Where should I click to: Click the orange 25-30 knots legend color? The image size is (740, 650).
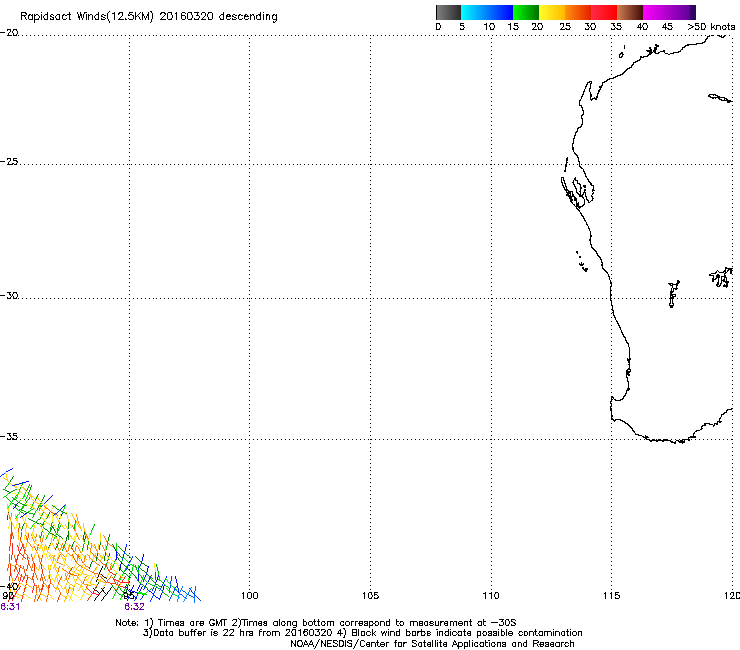point(578,12)
